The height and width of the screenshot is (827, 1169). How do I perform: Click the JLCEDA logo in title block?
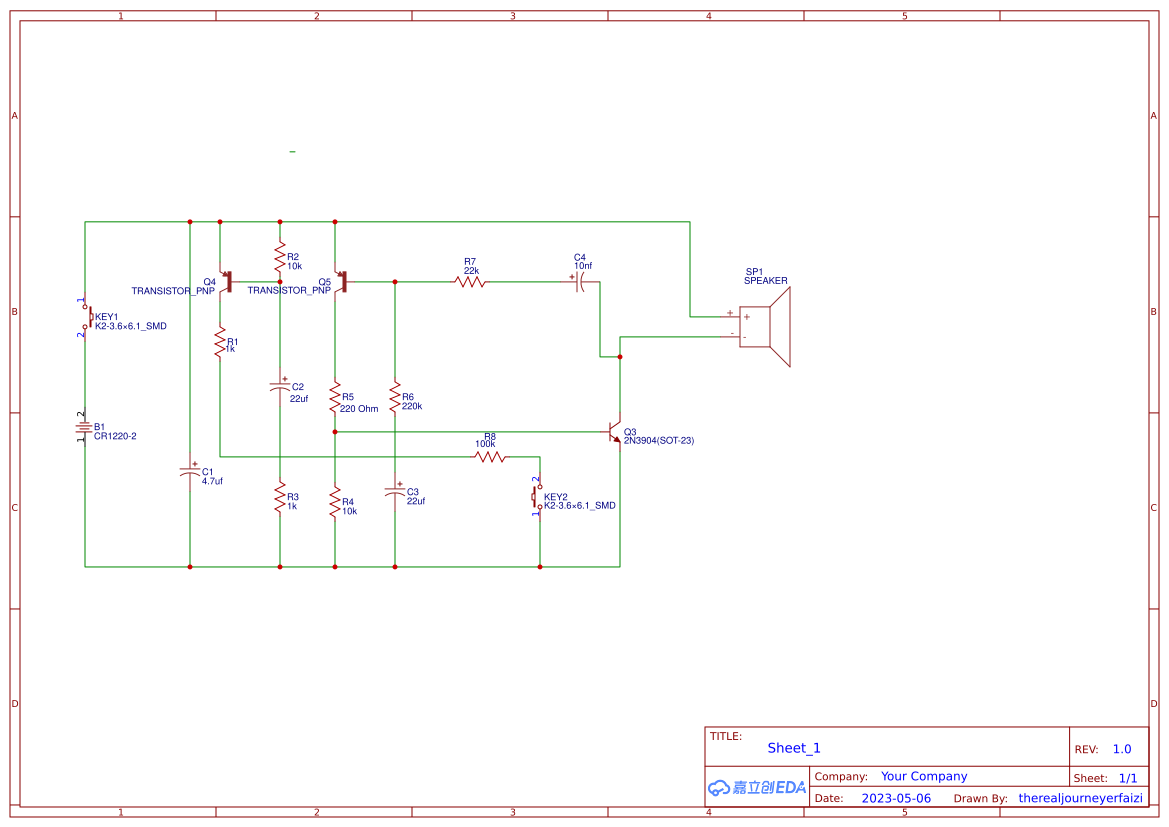755,787
